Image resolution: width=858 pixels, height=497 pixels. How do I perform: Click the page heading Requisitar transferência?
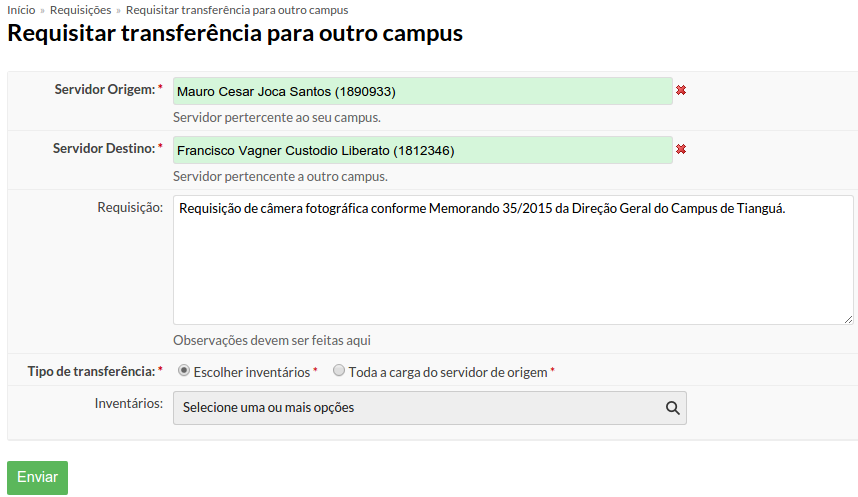[235, 33]
